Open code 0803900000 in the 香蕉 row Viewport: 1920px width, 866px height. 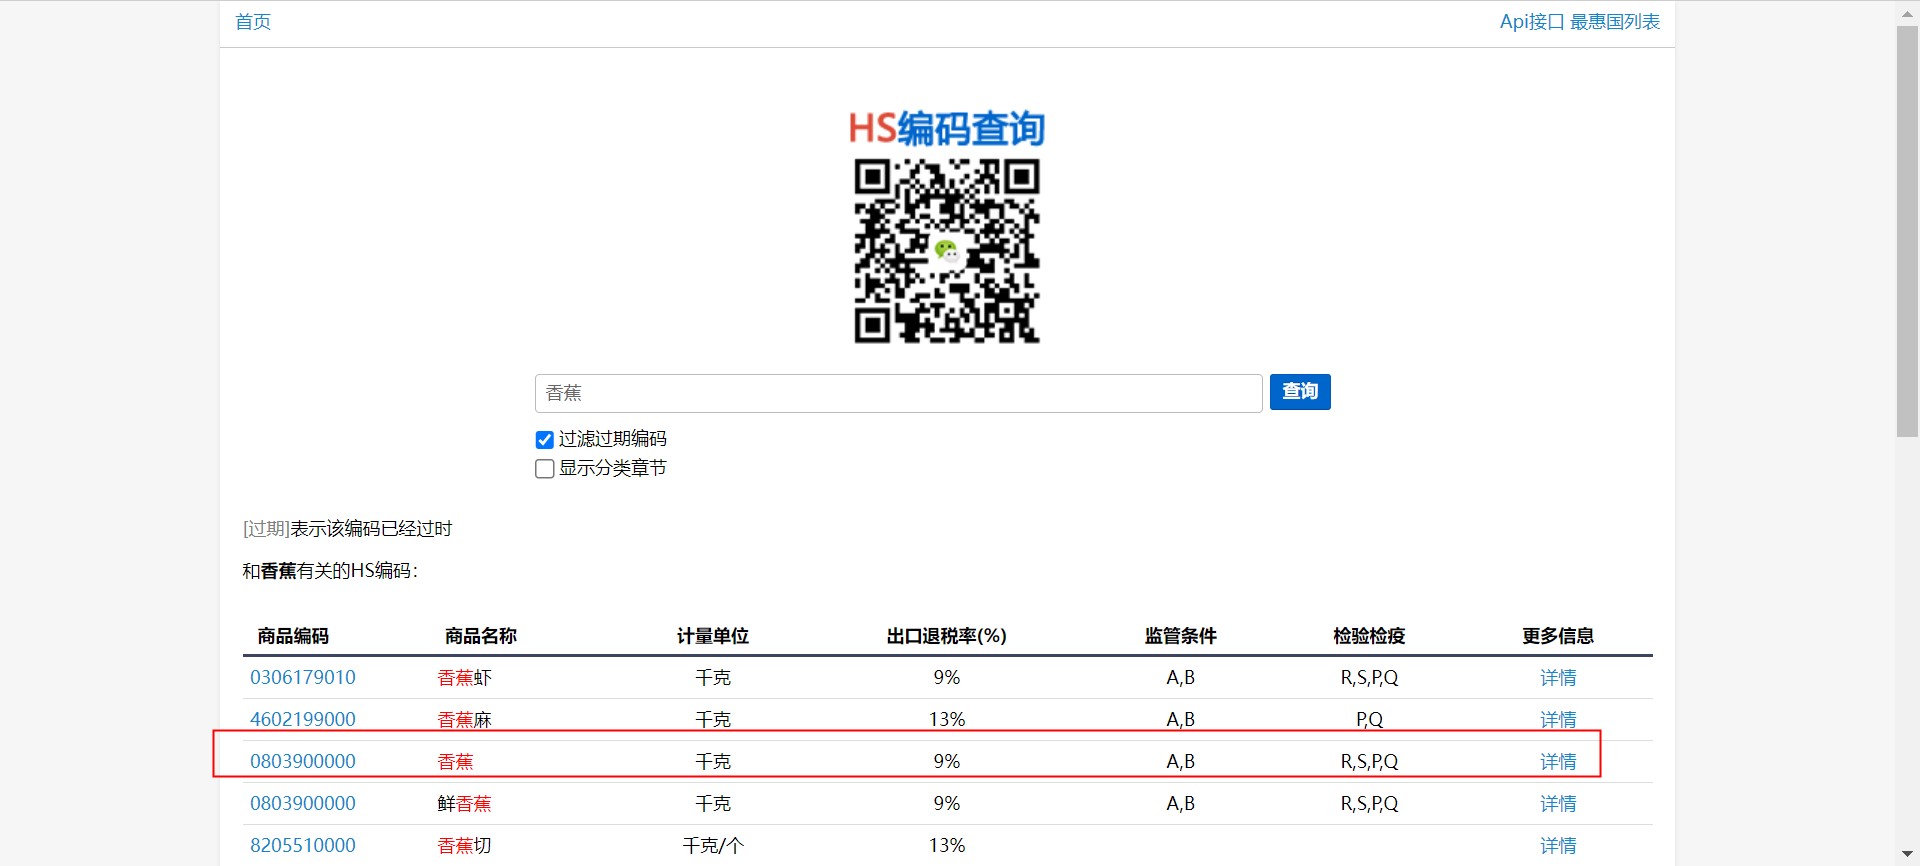click(303, 762)
